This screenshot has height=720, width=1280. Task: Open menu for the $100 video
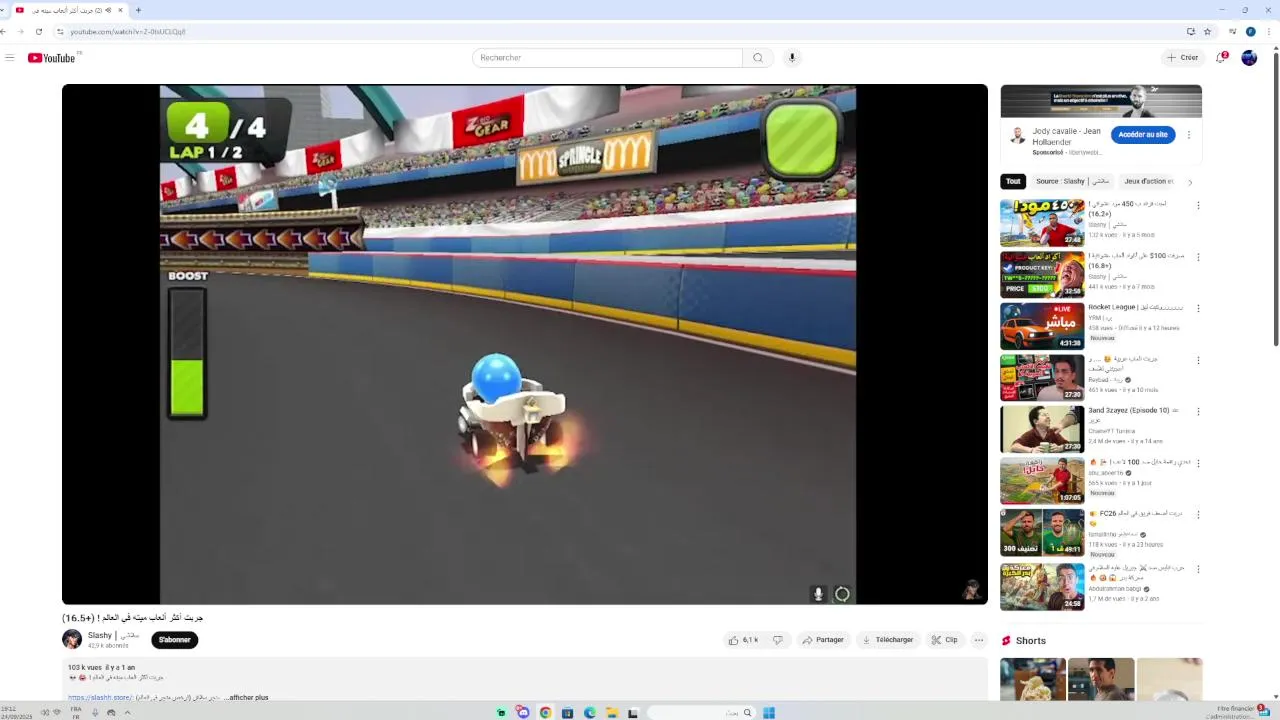tap(1198, 257)
